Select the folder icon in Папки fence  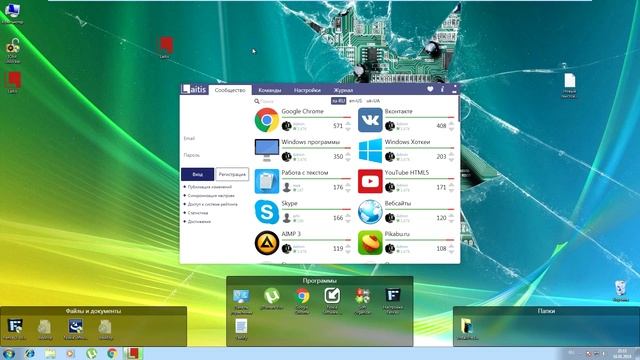click(467, 329)
